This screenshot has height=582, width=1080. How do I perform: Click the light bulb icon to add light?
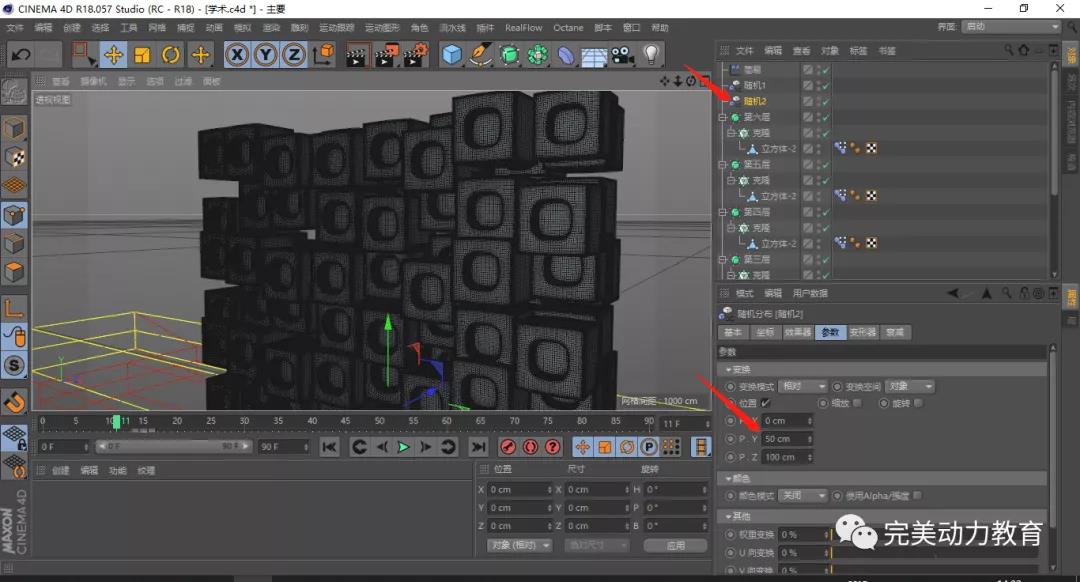(x=652, y=54)
